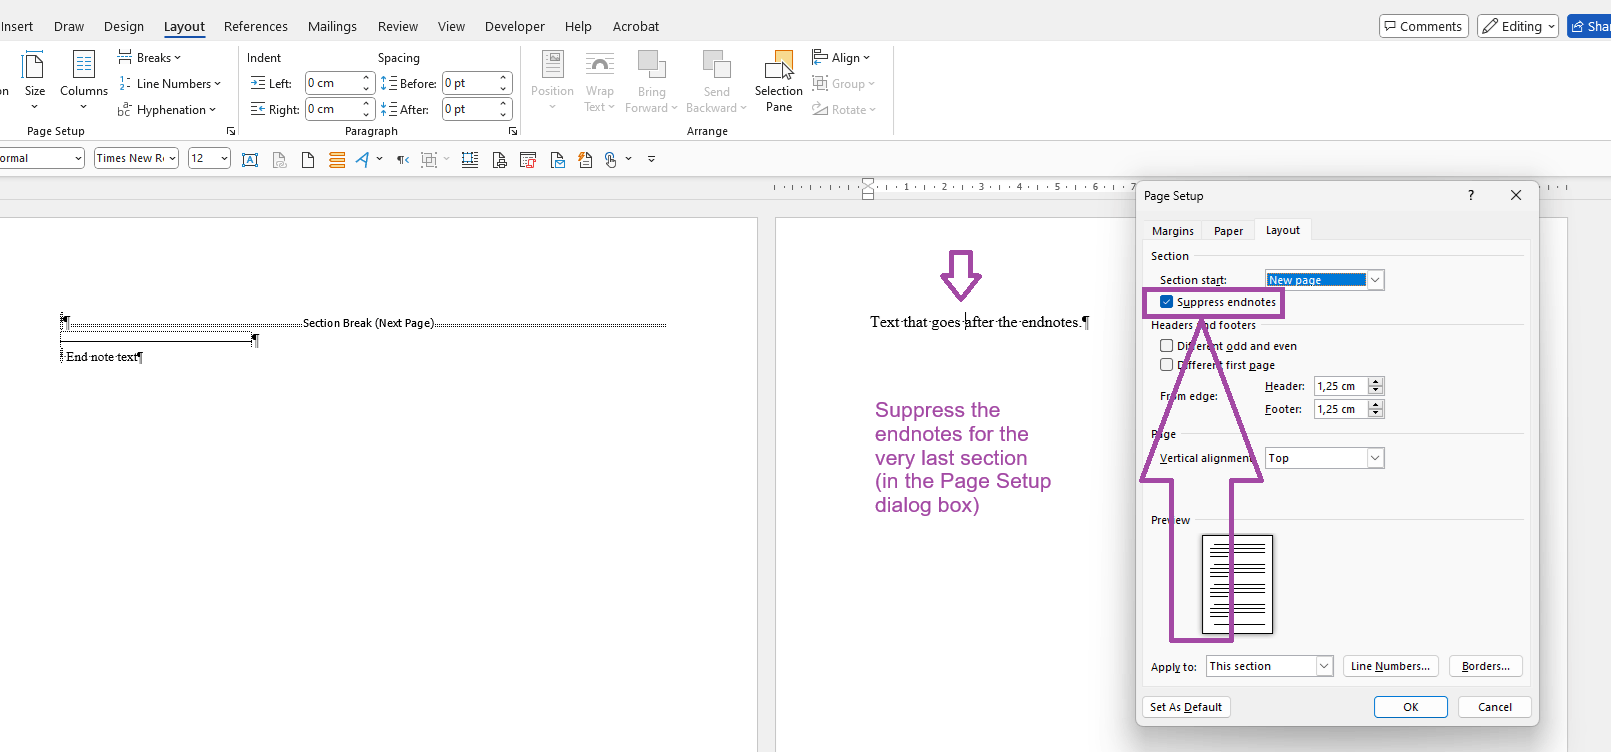1611x752 pixels.
Task: Click the blue letter A styles icon
Action: 362,159
